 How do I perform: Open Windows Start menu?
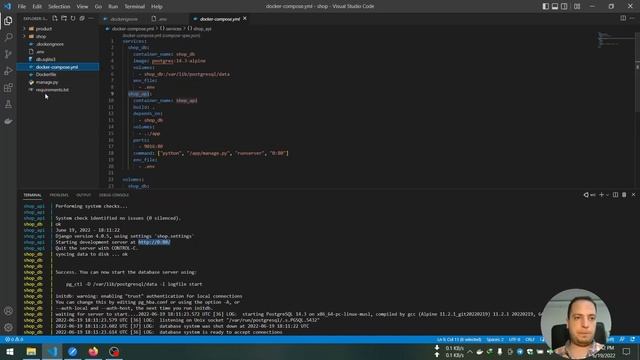10,351
